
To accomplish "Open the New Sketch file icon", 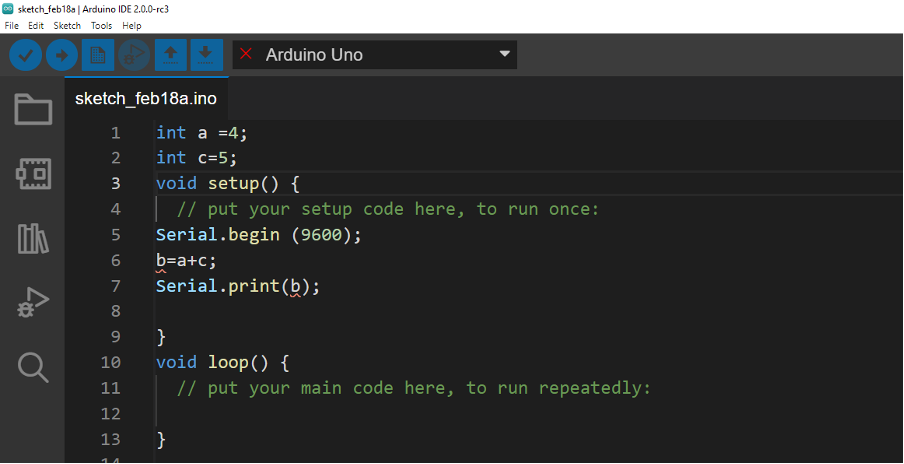I will [x=98, y=55].
